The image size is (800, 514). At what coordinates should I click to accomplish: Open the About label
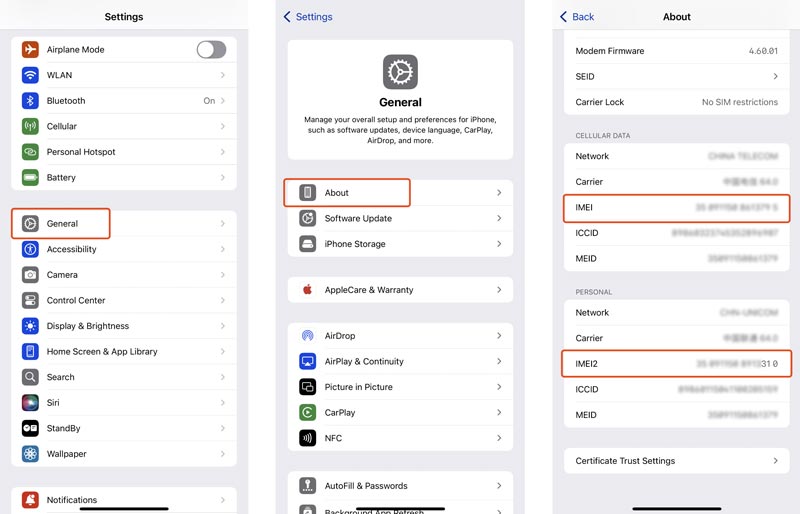pyautogui.click(x=337, y=192)
